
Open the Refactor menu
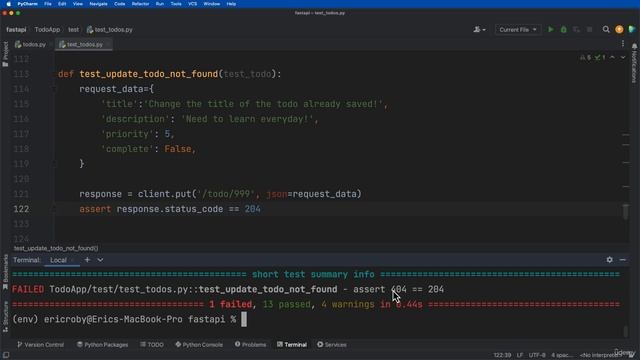click(x=140, y=4)
